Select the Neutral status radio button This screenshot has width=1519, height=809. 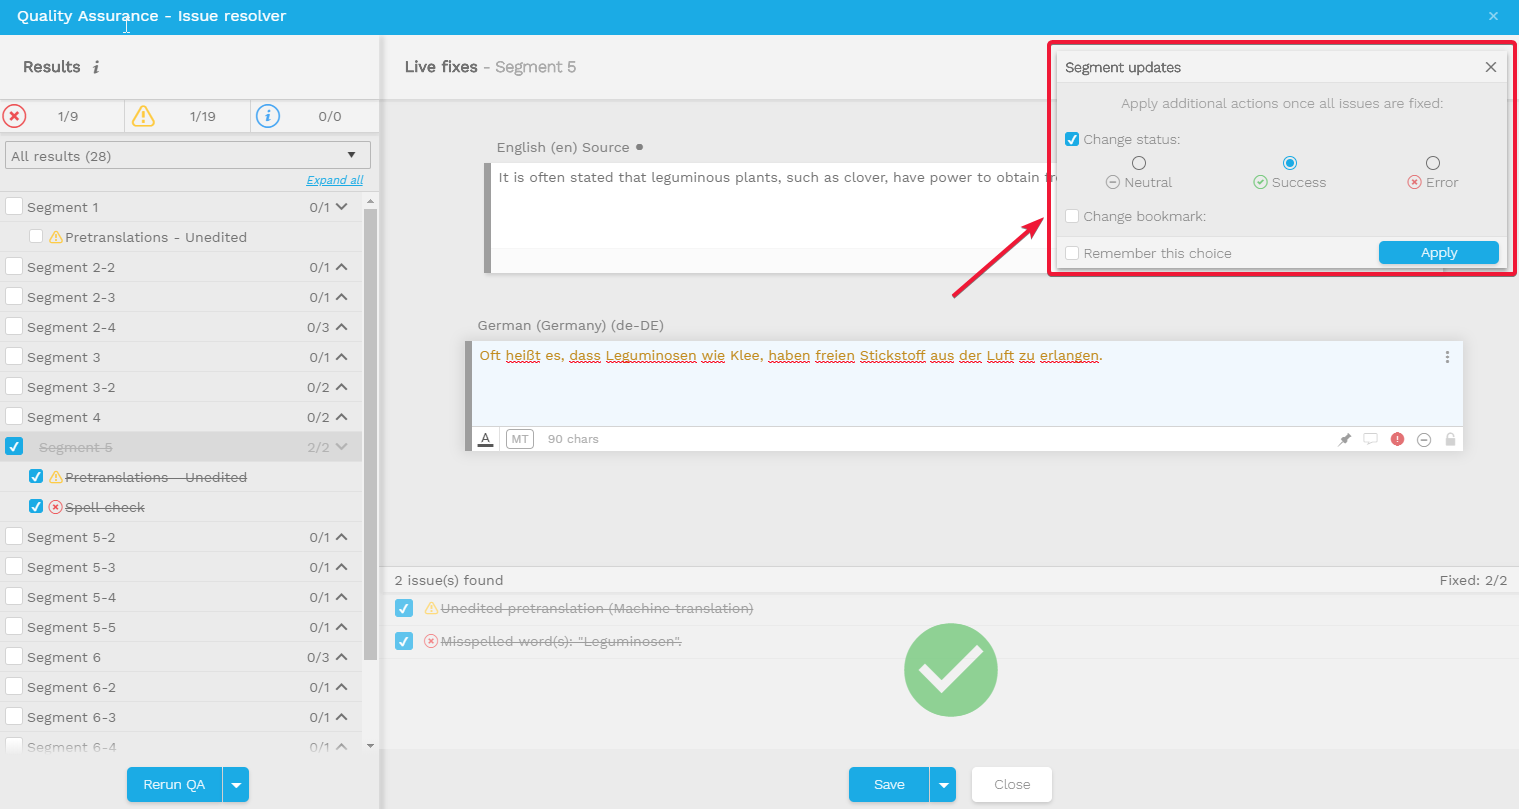click(x=1138, y=163)
